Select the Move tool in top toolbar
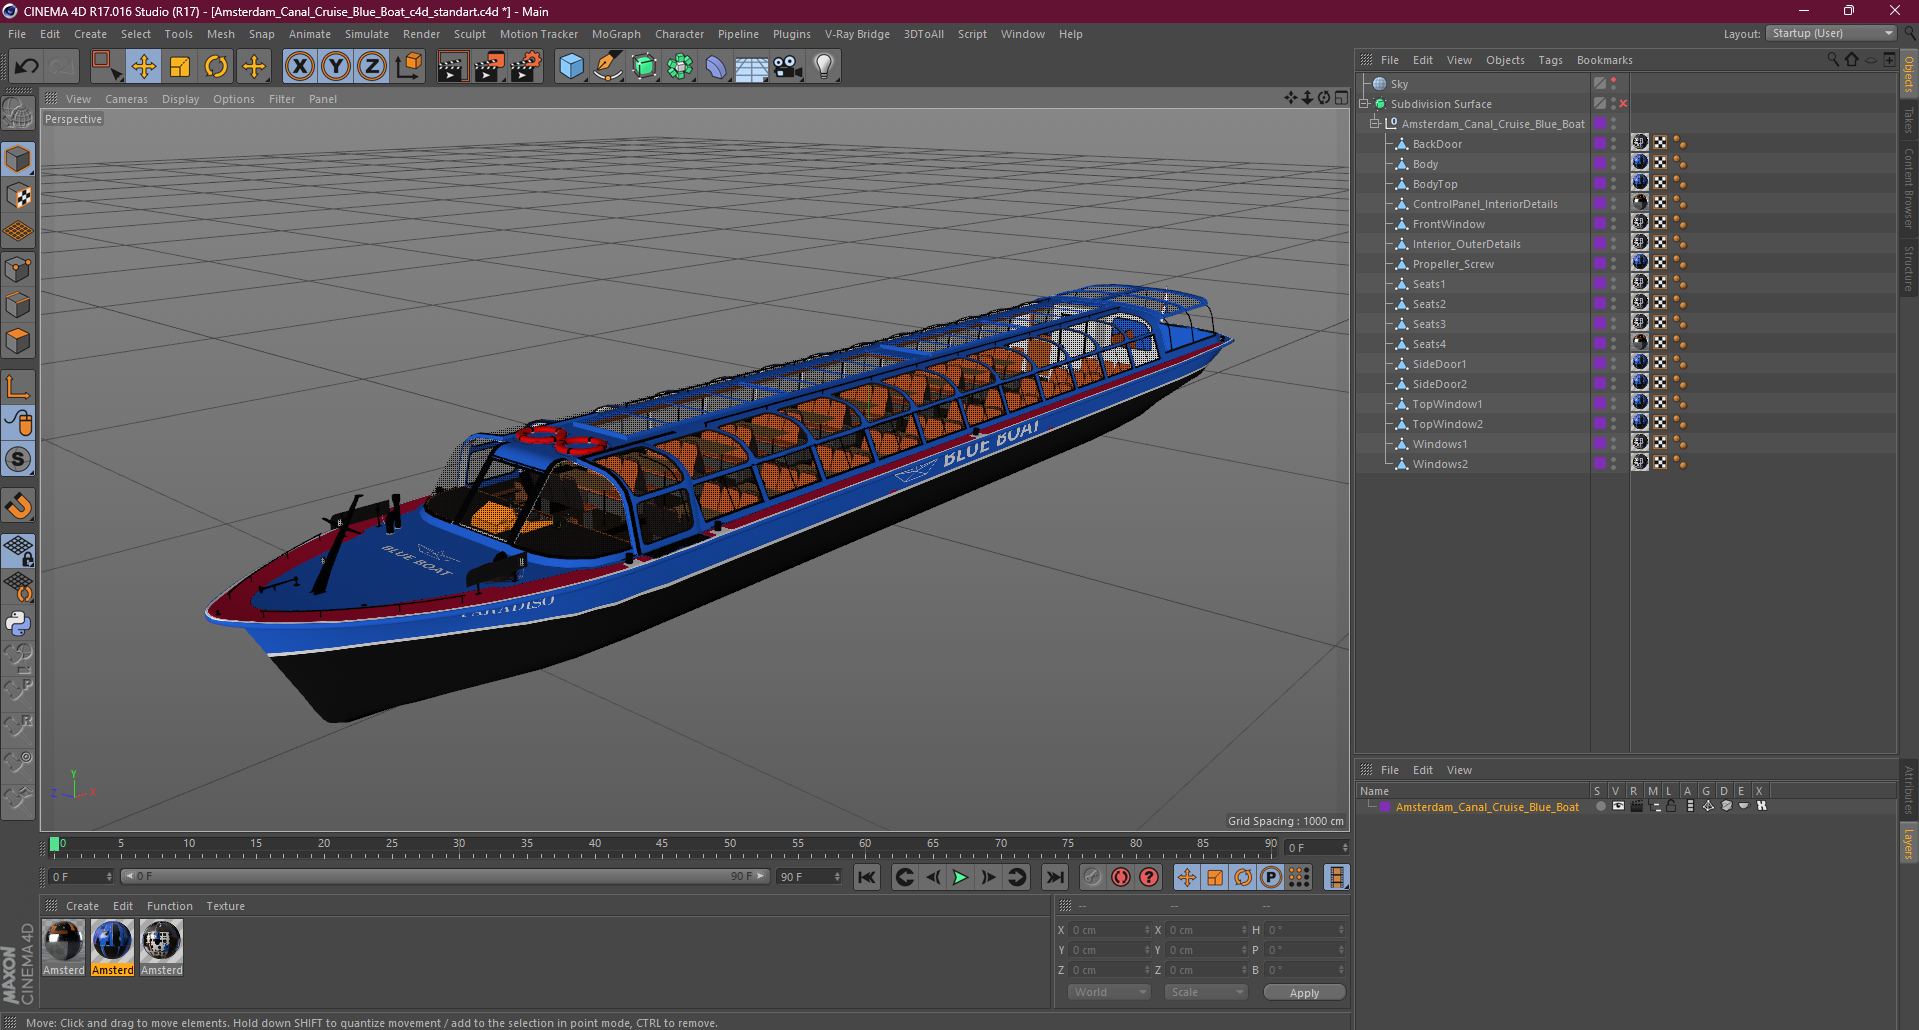 click(143, 67)
